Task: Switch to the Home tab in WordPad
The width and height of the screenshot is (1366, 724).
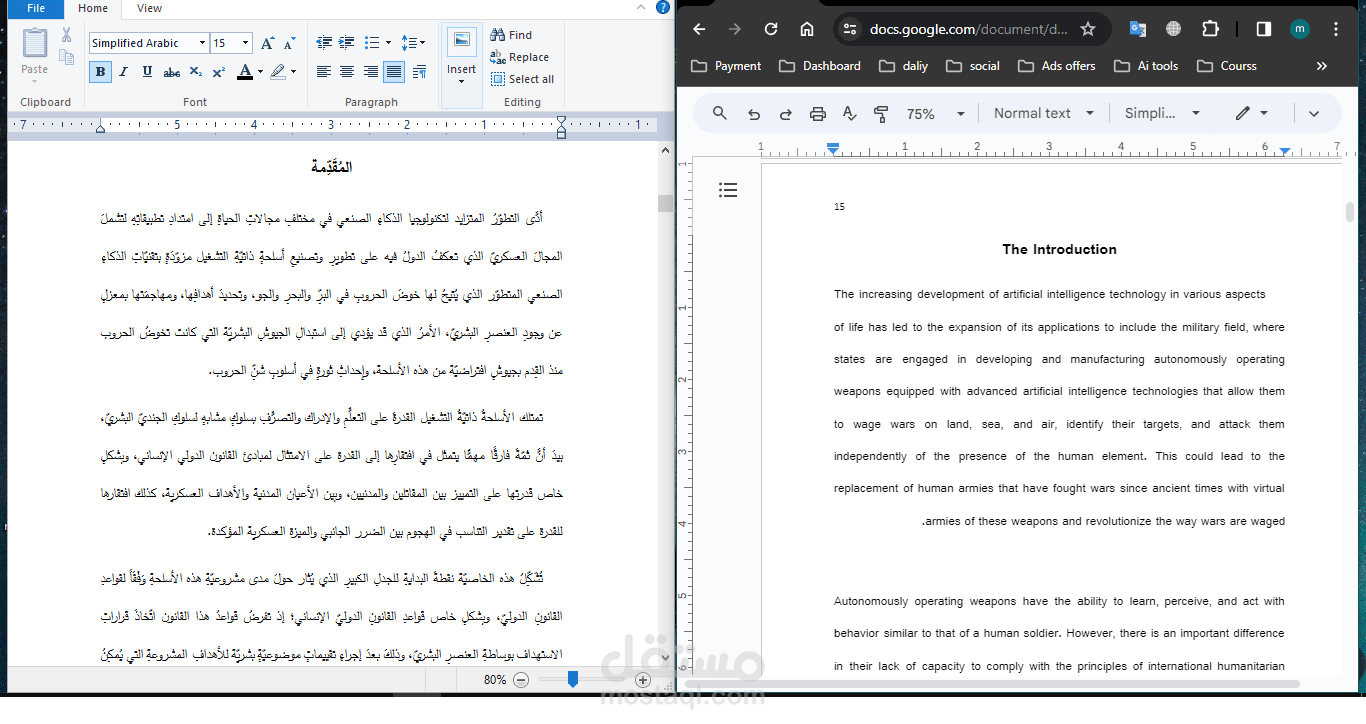Action: pyautogui.click(x=93, y=8)
